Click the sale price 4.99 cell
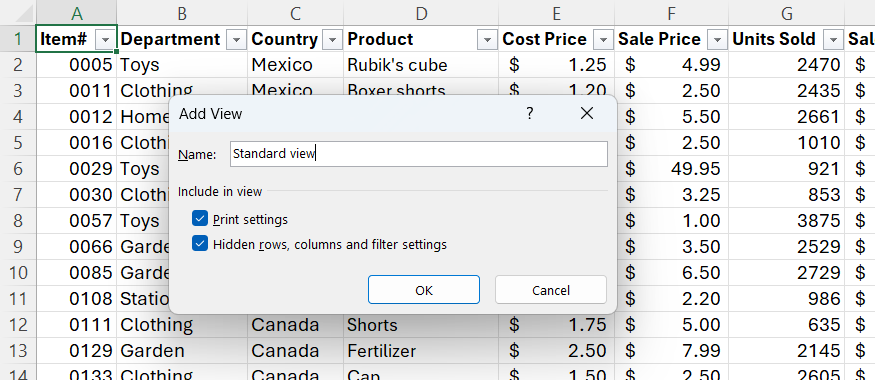This screenshot has width=875, height=380. (671, 65)
